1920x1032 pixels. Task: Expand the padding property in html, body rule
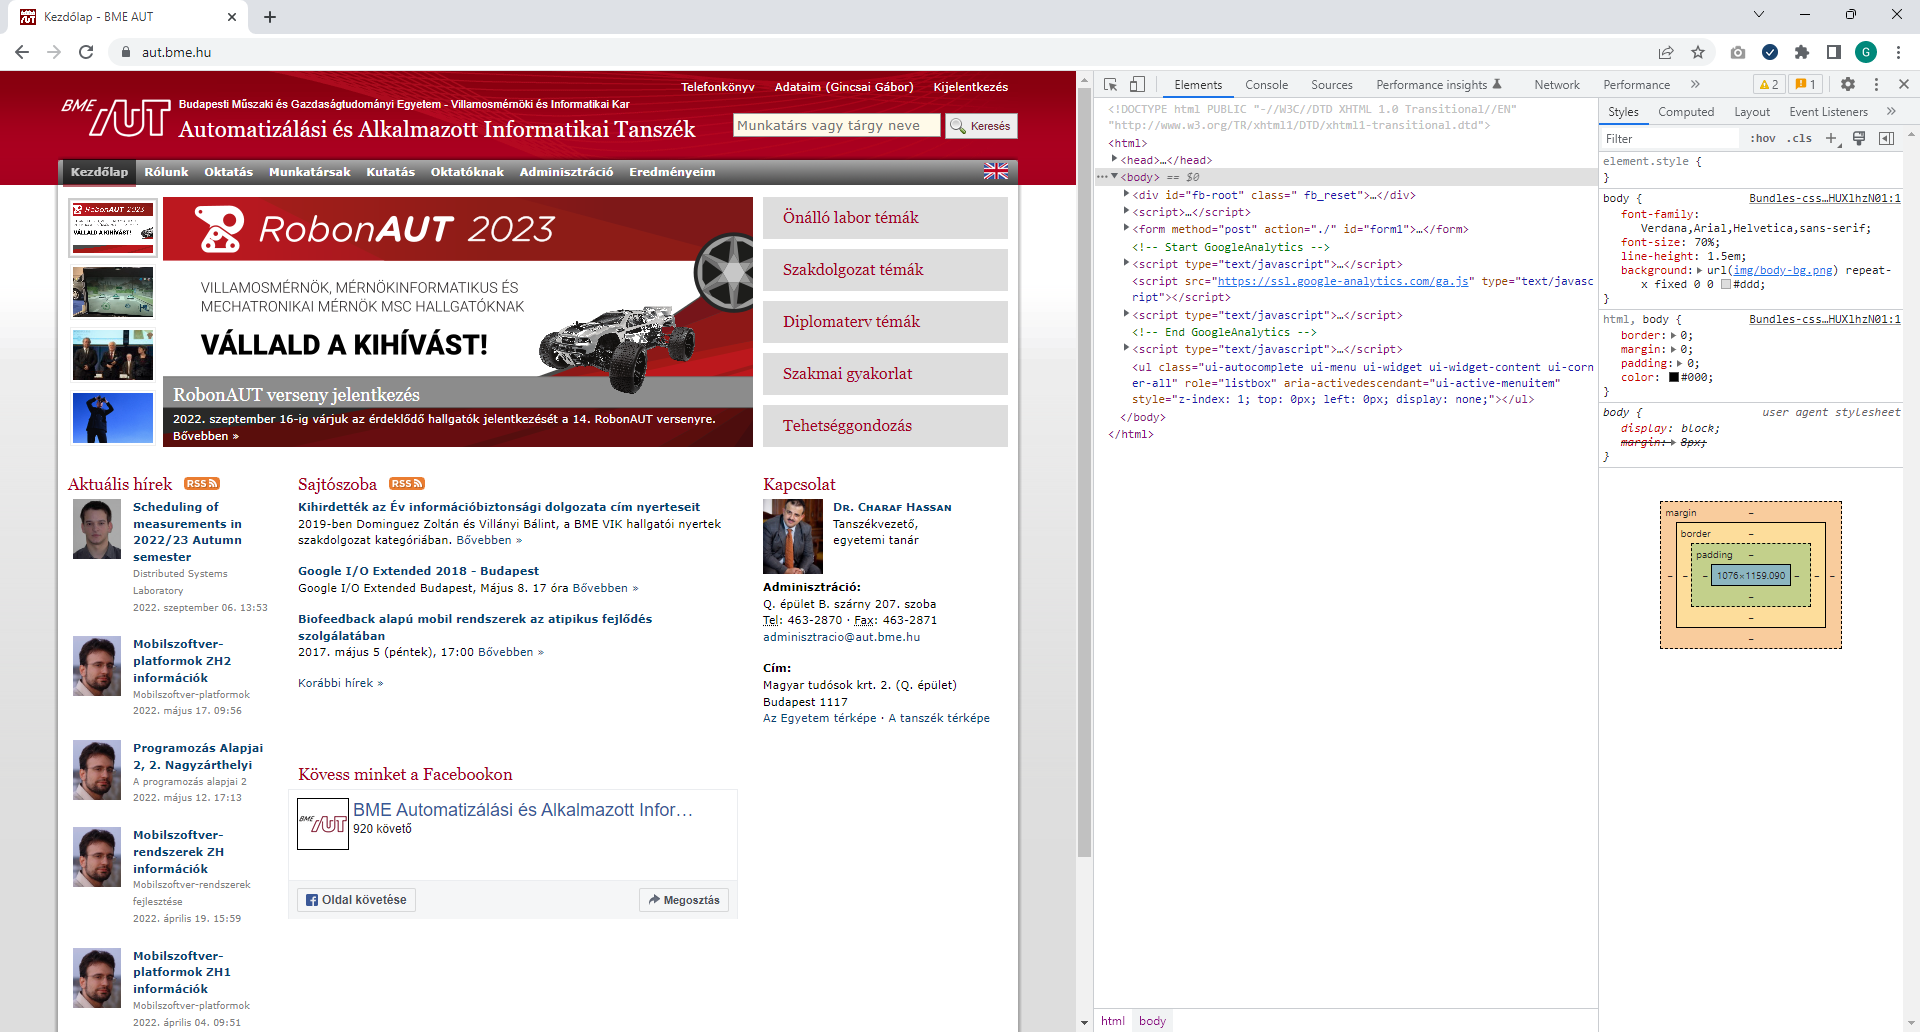click(x=1680, y=363)
